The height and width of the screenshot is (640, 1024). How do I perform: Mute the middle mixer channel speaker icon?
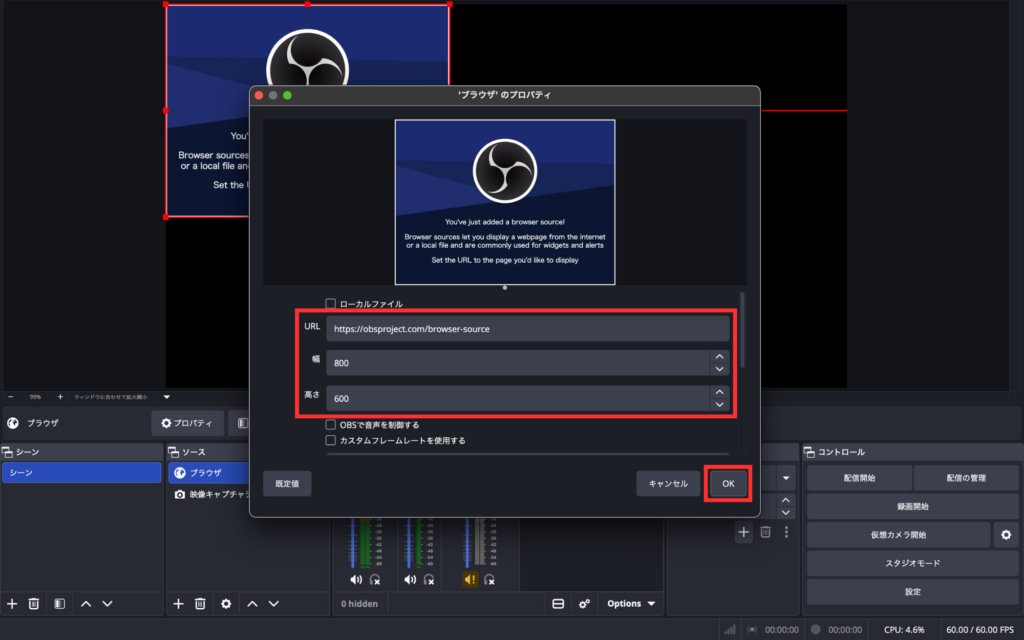coord(410,579)
